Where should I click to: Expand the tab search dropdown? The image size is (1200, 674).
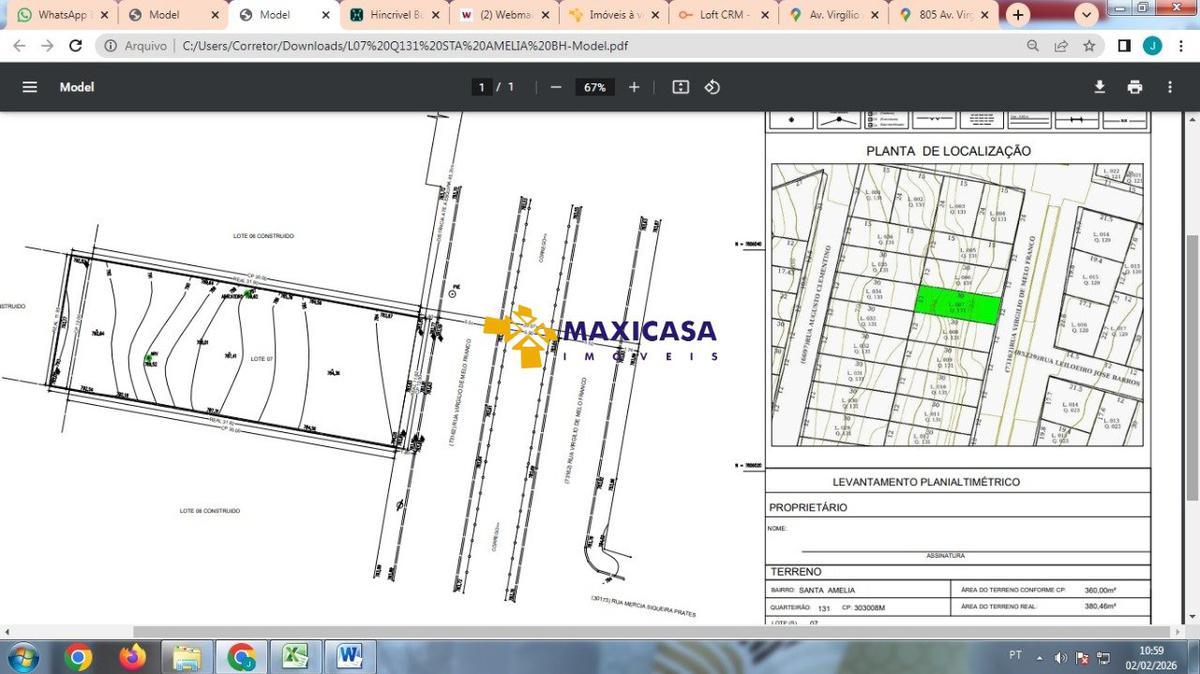pyautogui.click(x=1087, y=15)
